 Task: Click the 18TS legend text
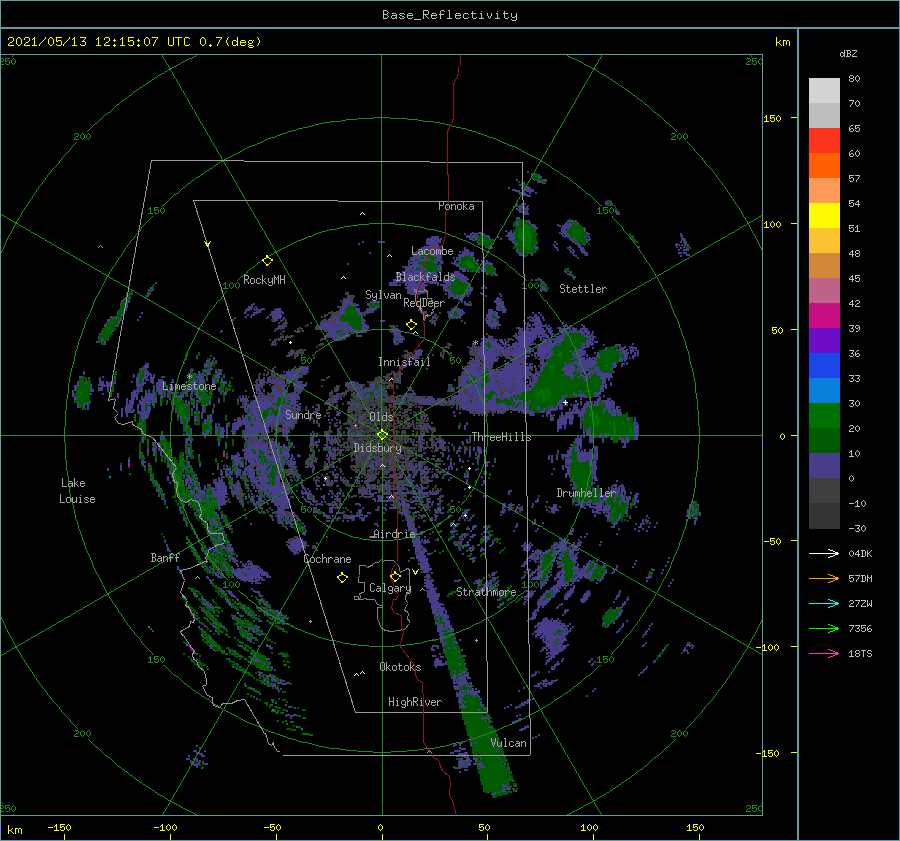click(x=860, y=654)
